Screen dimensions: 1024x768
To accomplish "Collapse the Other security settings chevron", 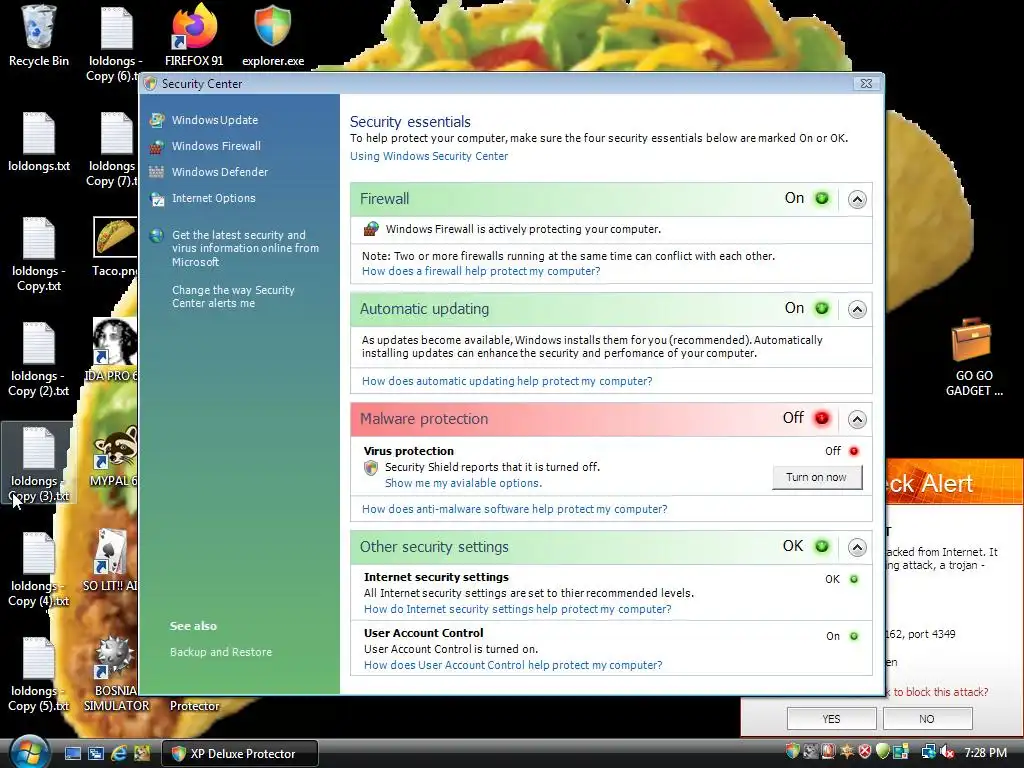I will (x=857, y=547).
